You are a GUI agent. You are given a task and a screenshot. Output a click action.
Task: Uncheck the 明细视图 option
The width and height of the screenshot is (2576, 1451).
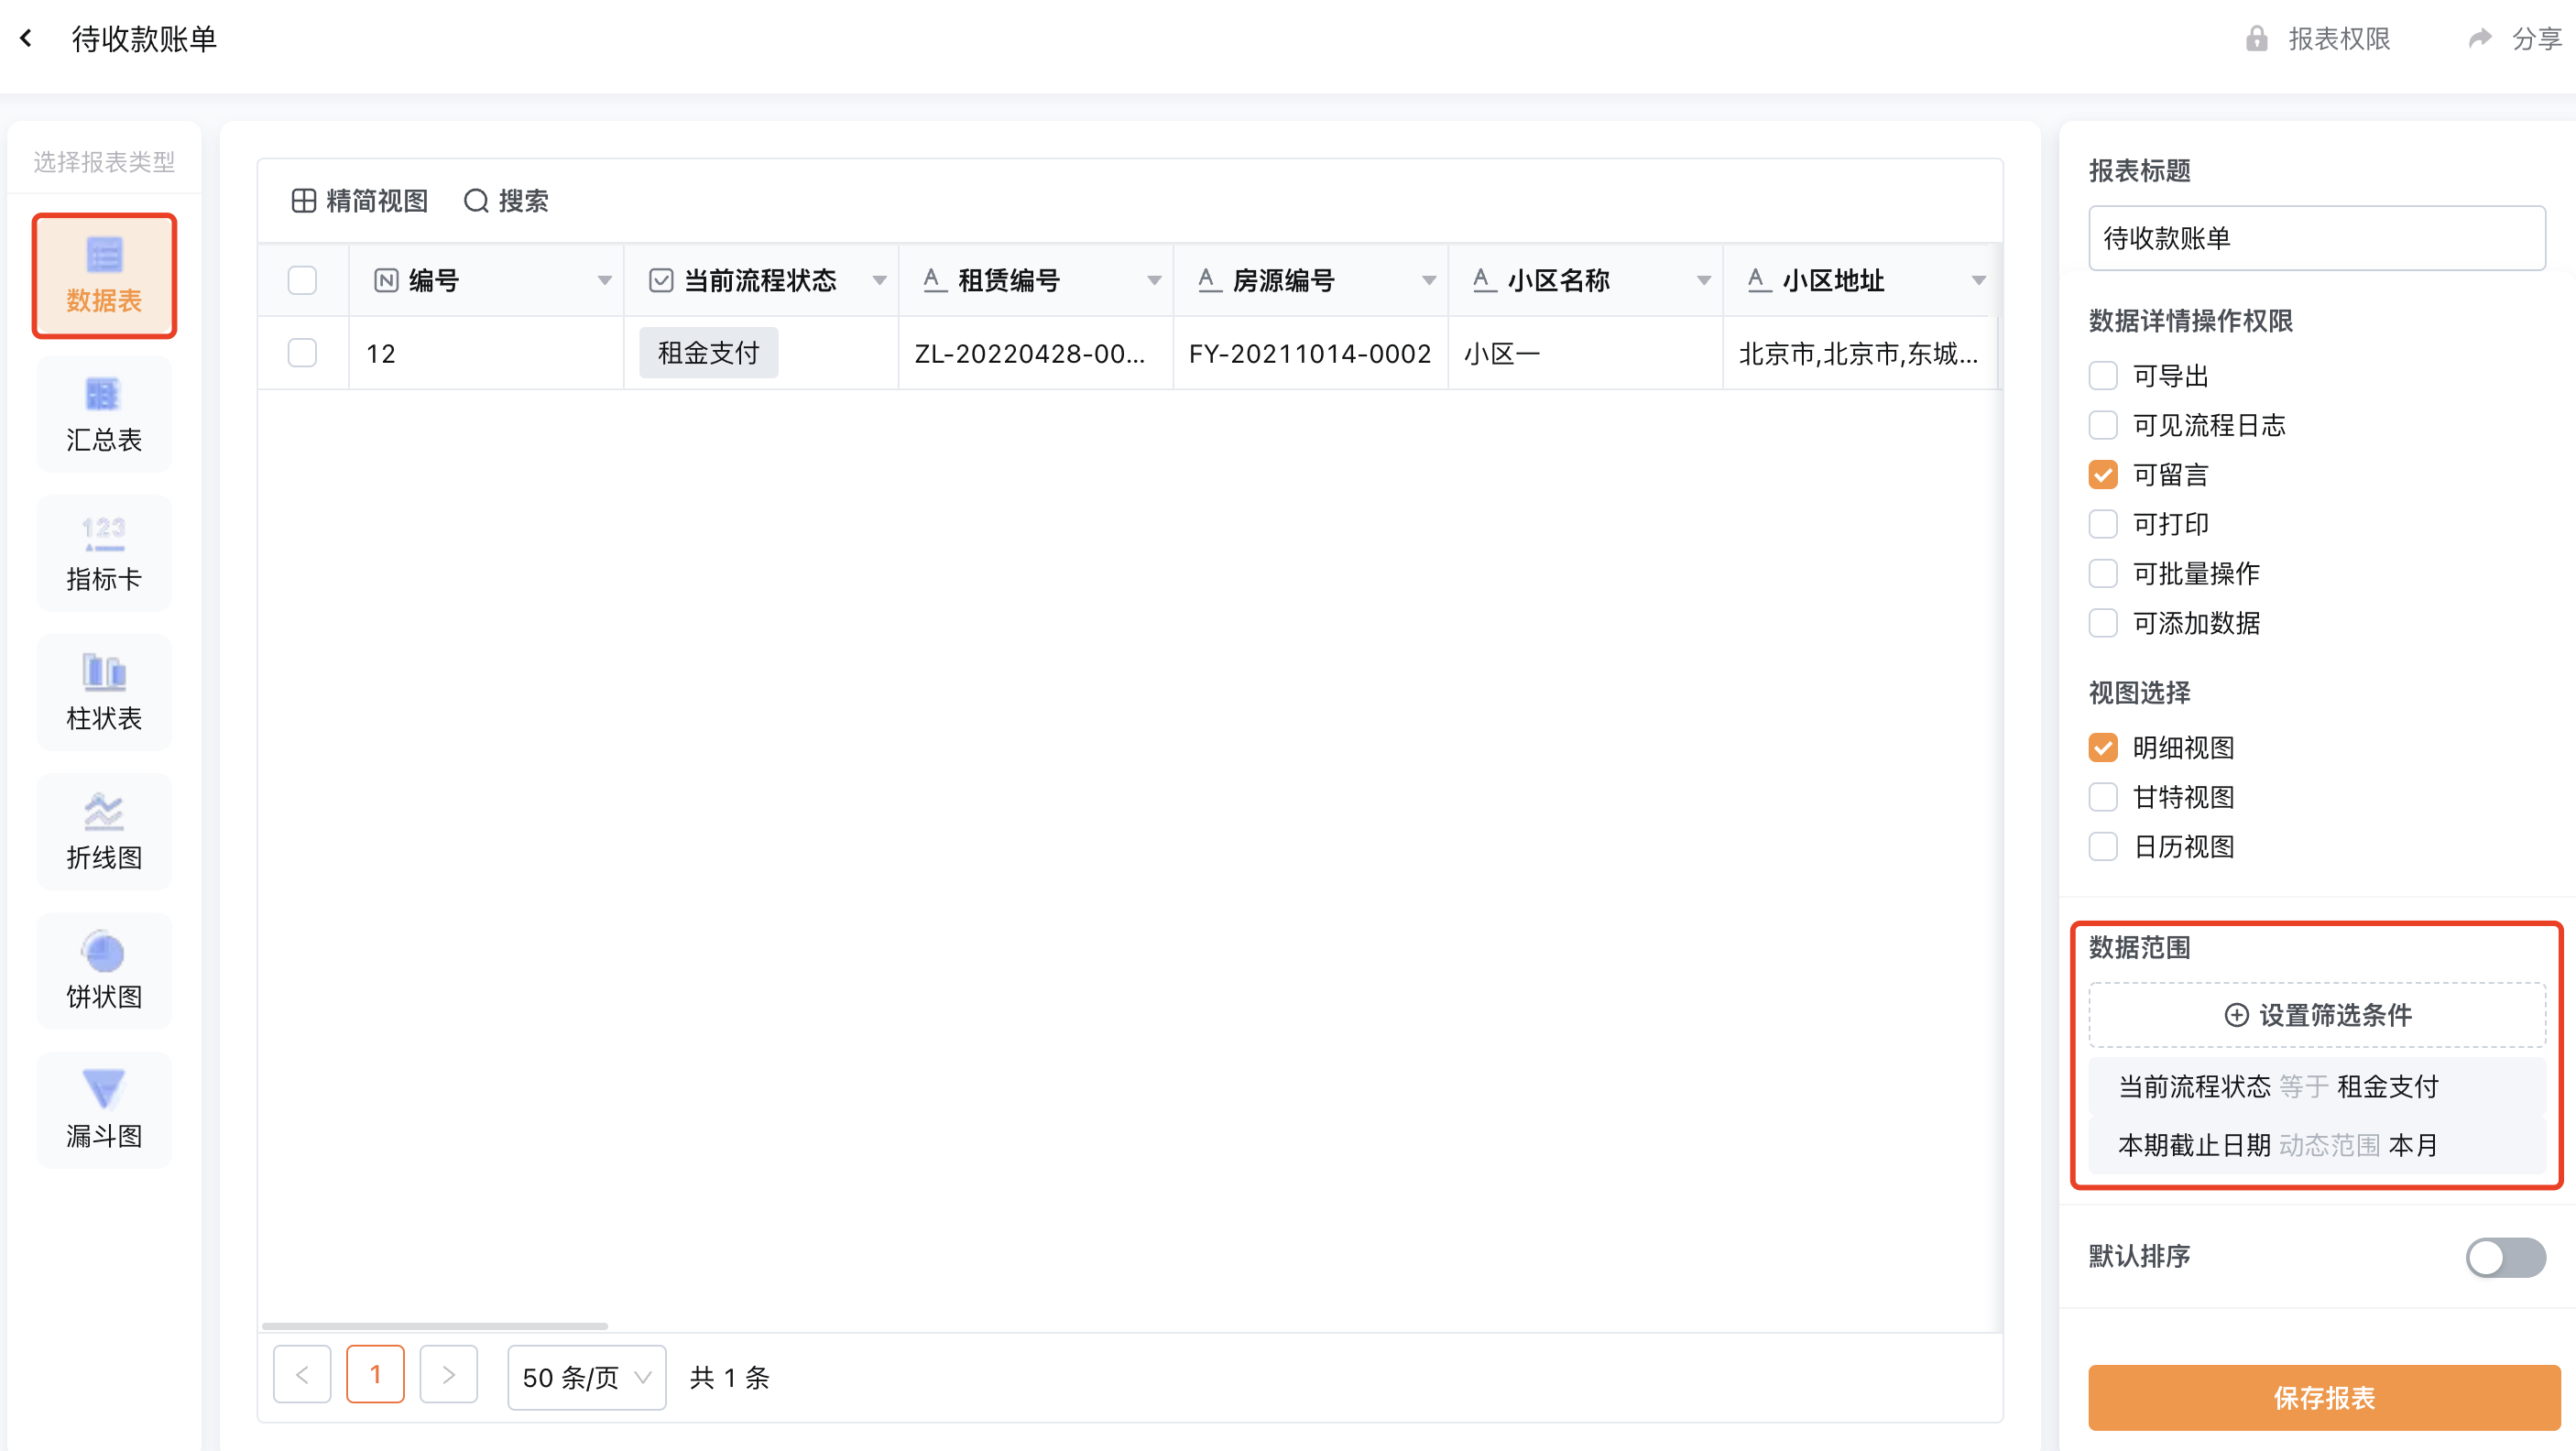pyautogui.click(x=2103, y=748)
